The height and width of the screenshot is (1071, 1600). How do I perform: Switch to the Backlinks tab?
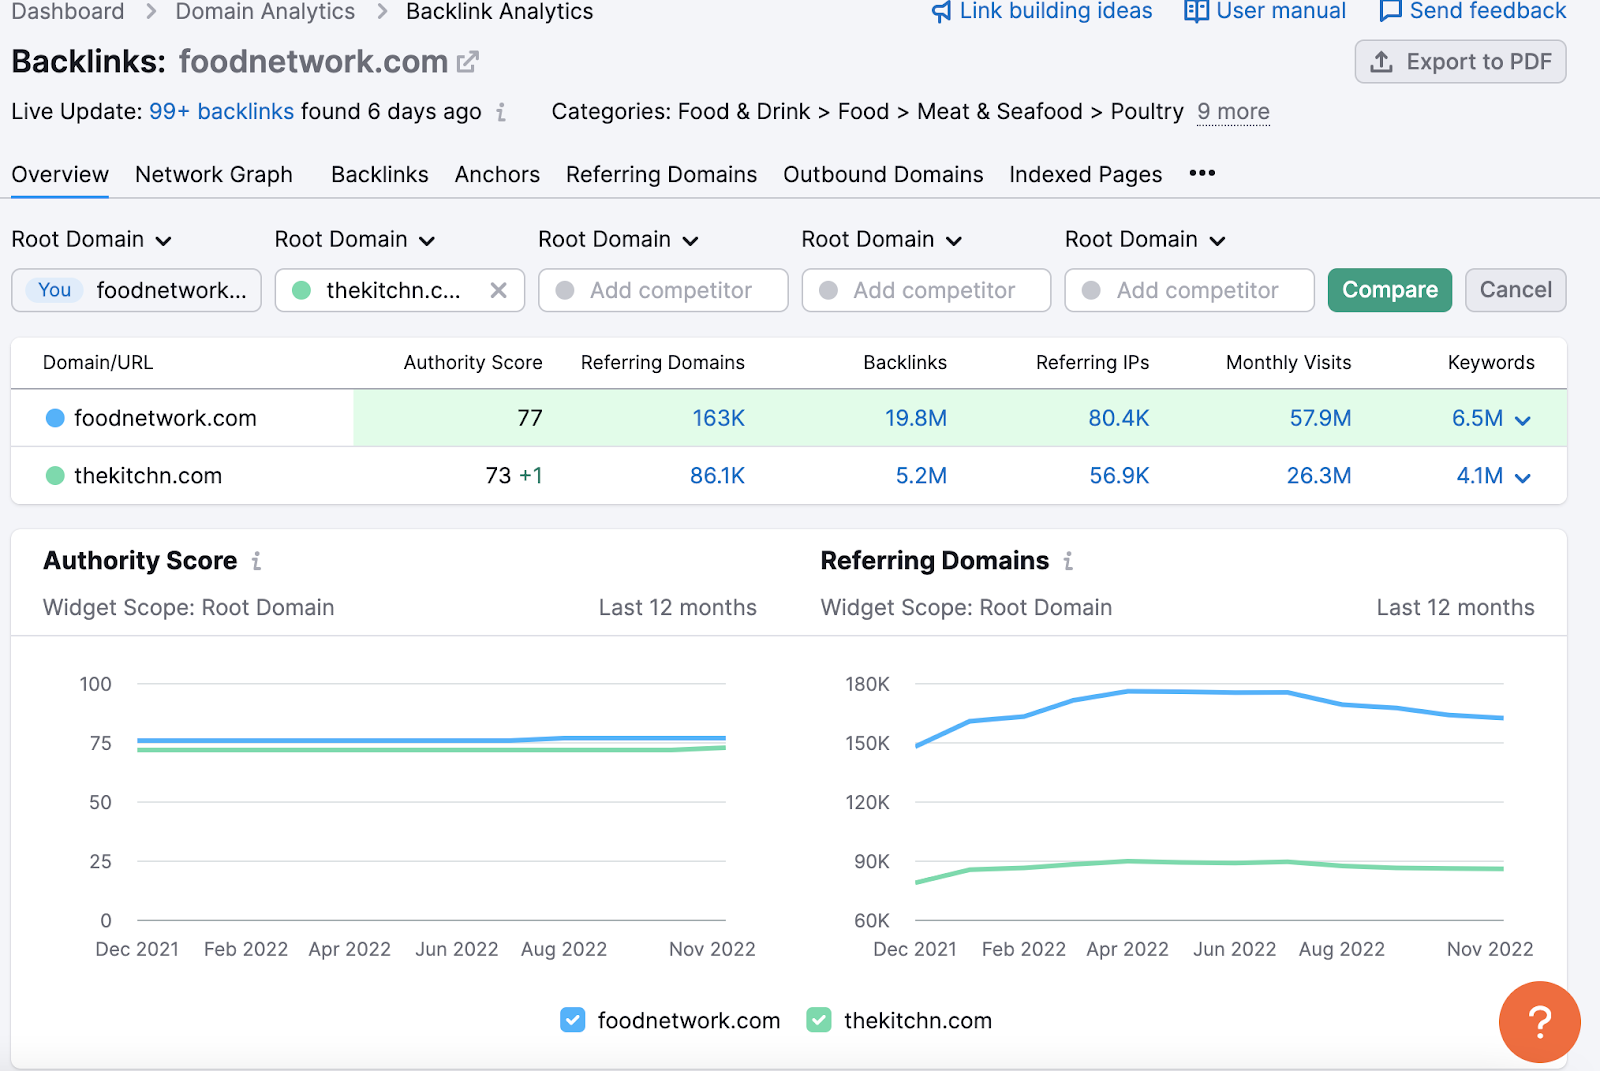[x=380, y=174]
